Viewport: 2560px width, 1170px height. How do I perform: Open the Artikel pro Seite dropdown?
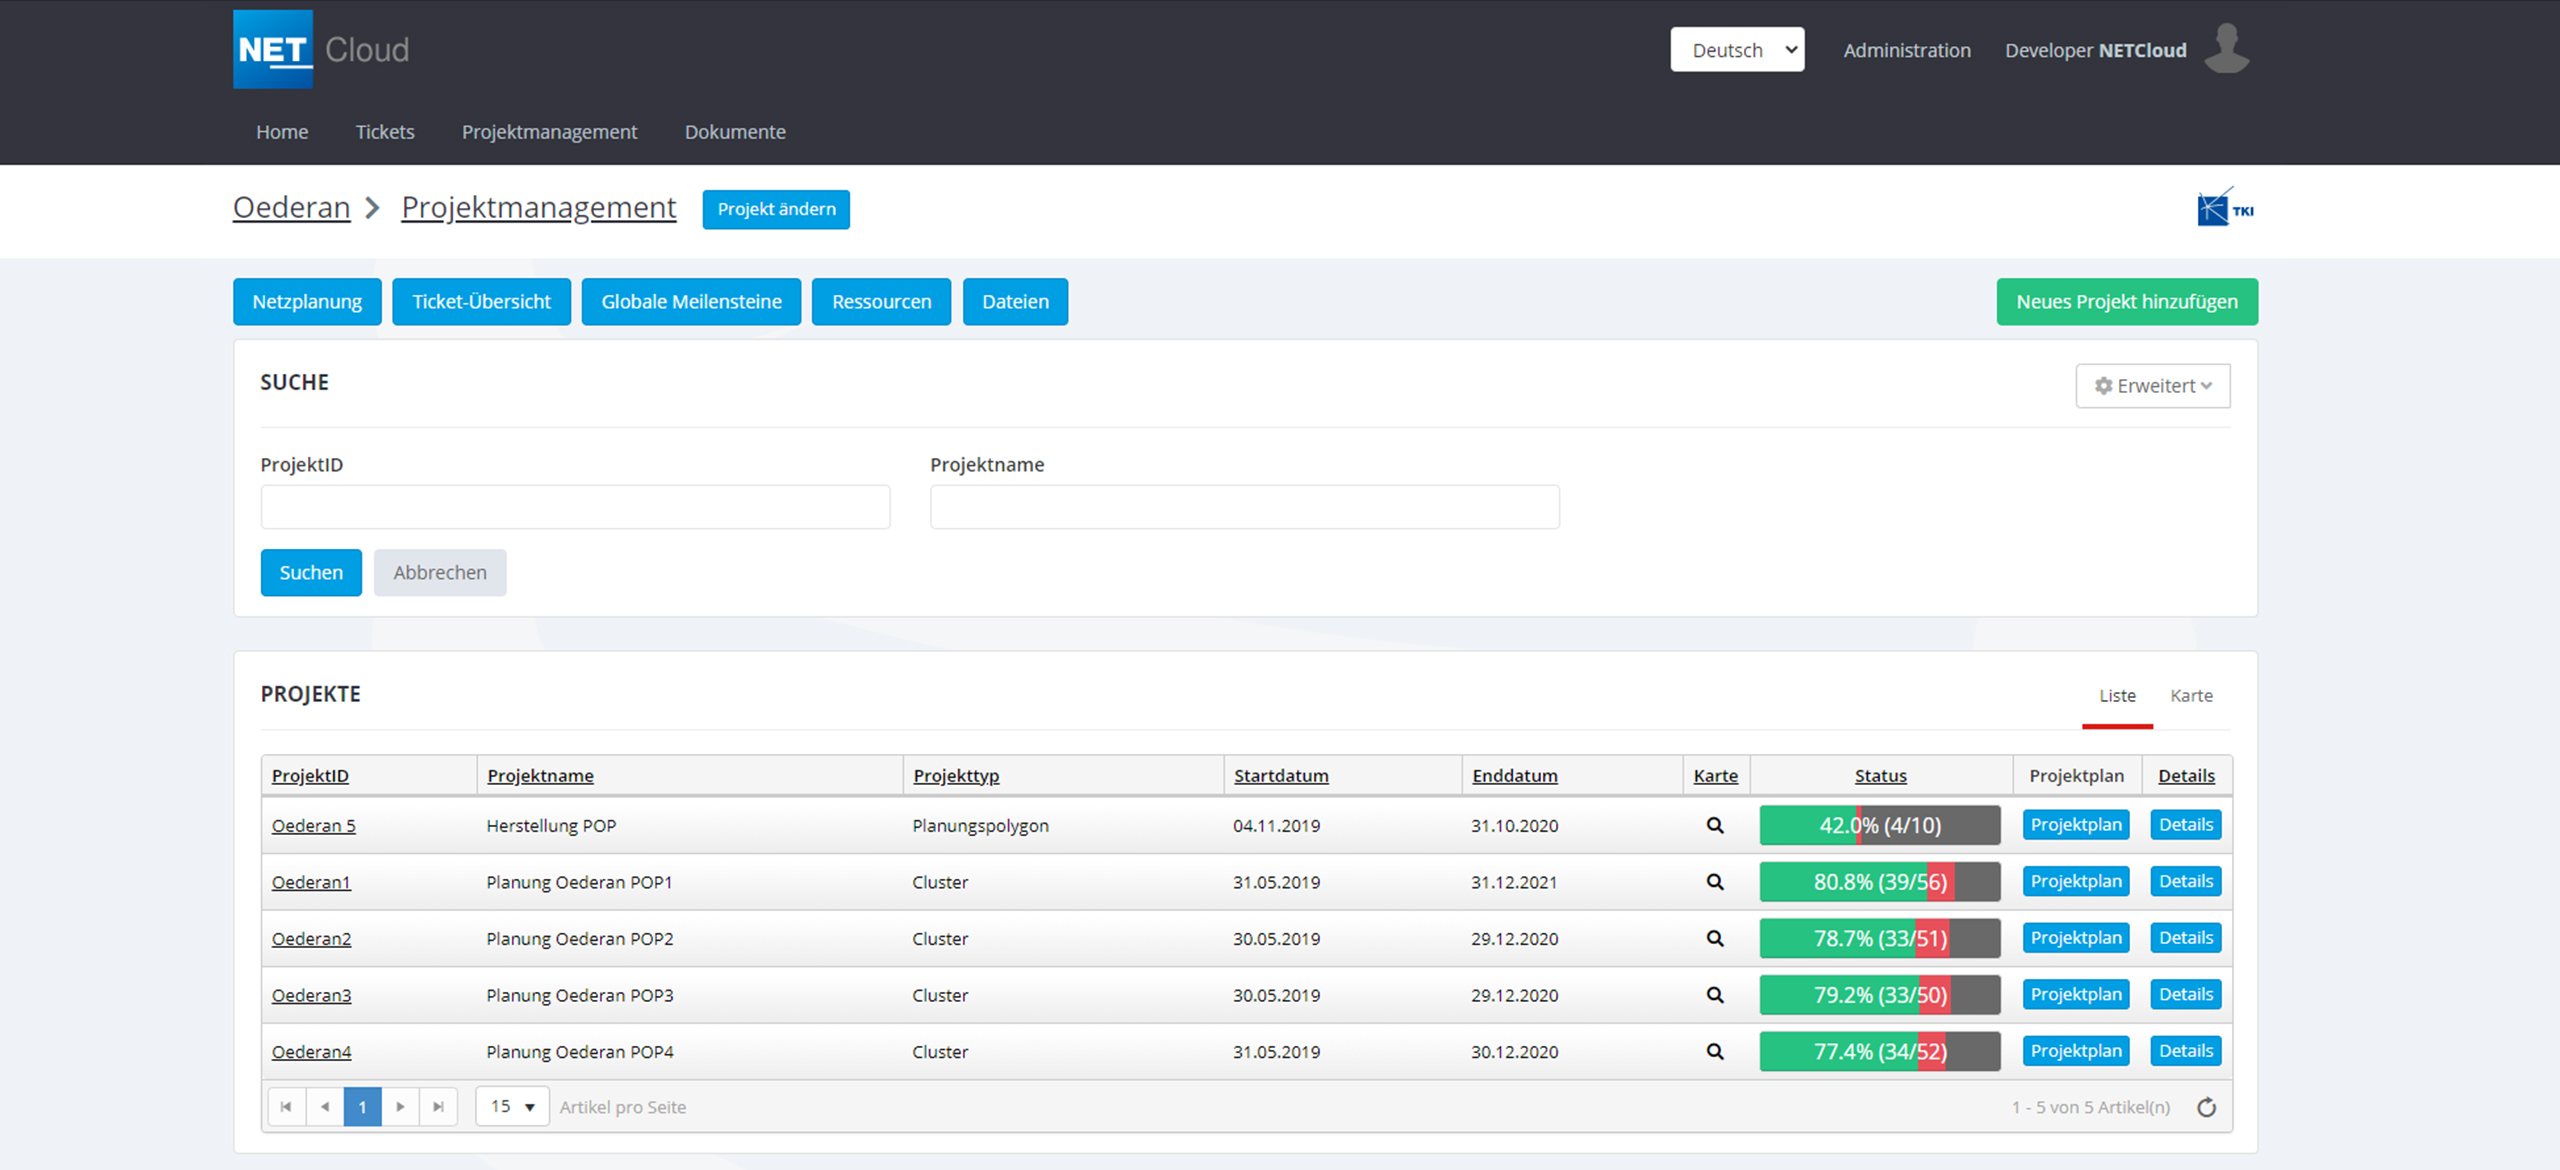click(511, 1106)
